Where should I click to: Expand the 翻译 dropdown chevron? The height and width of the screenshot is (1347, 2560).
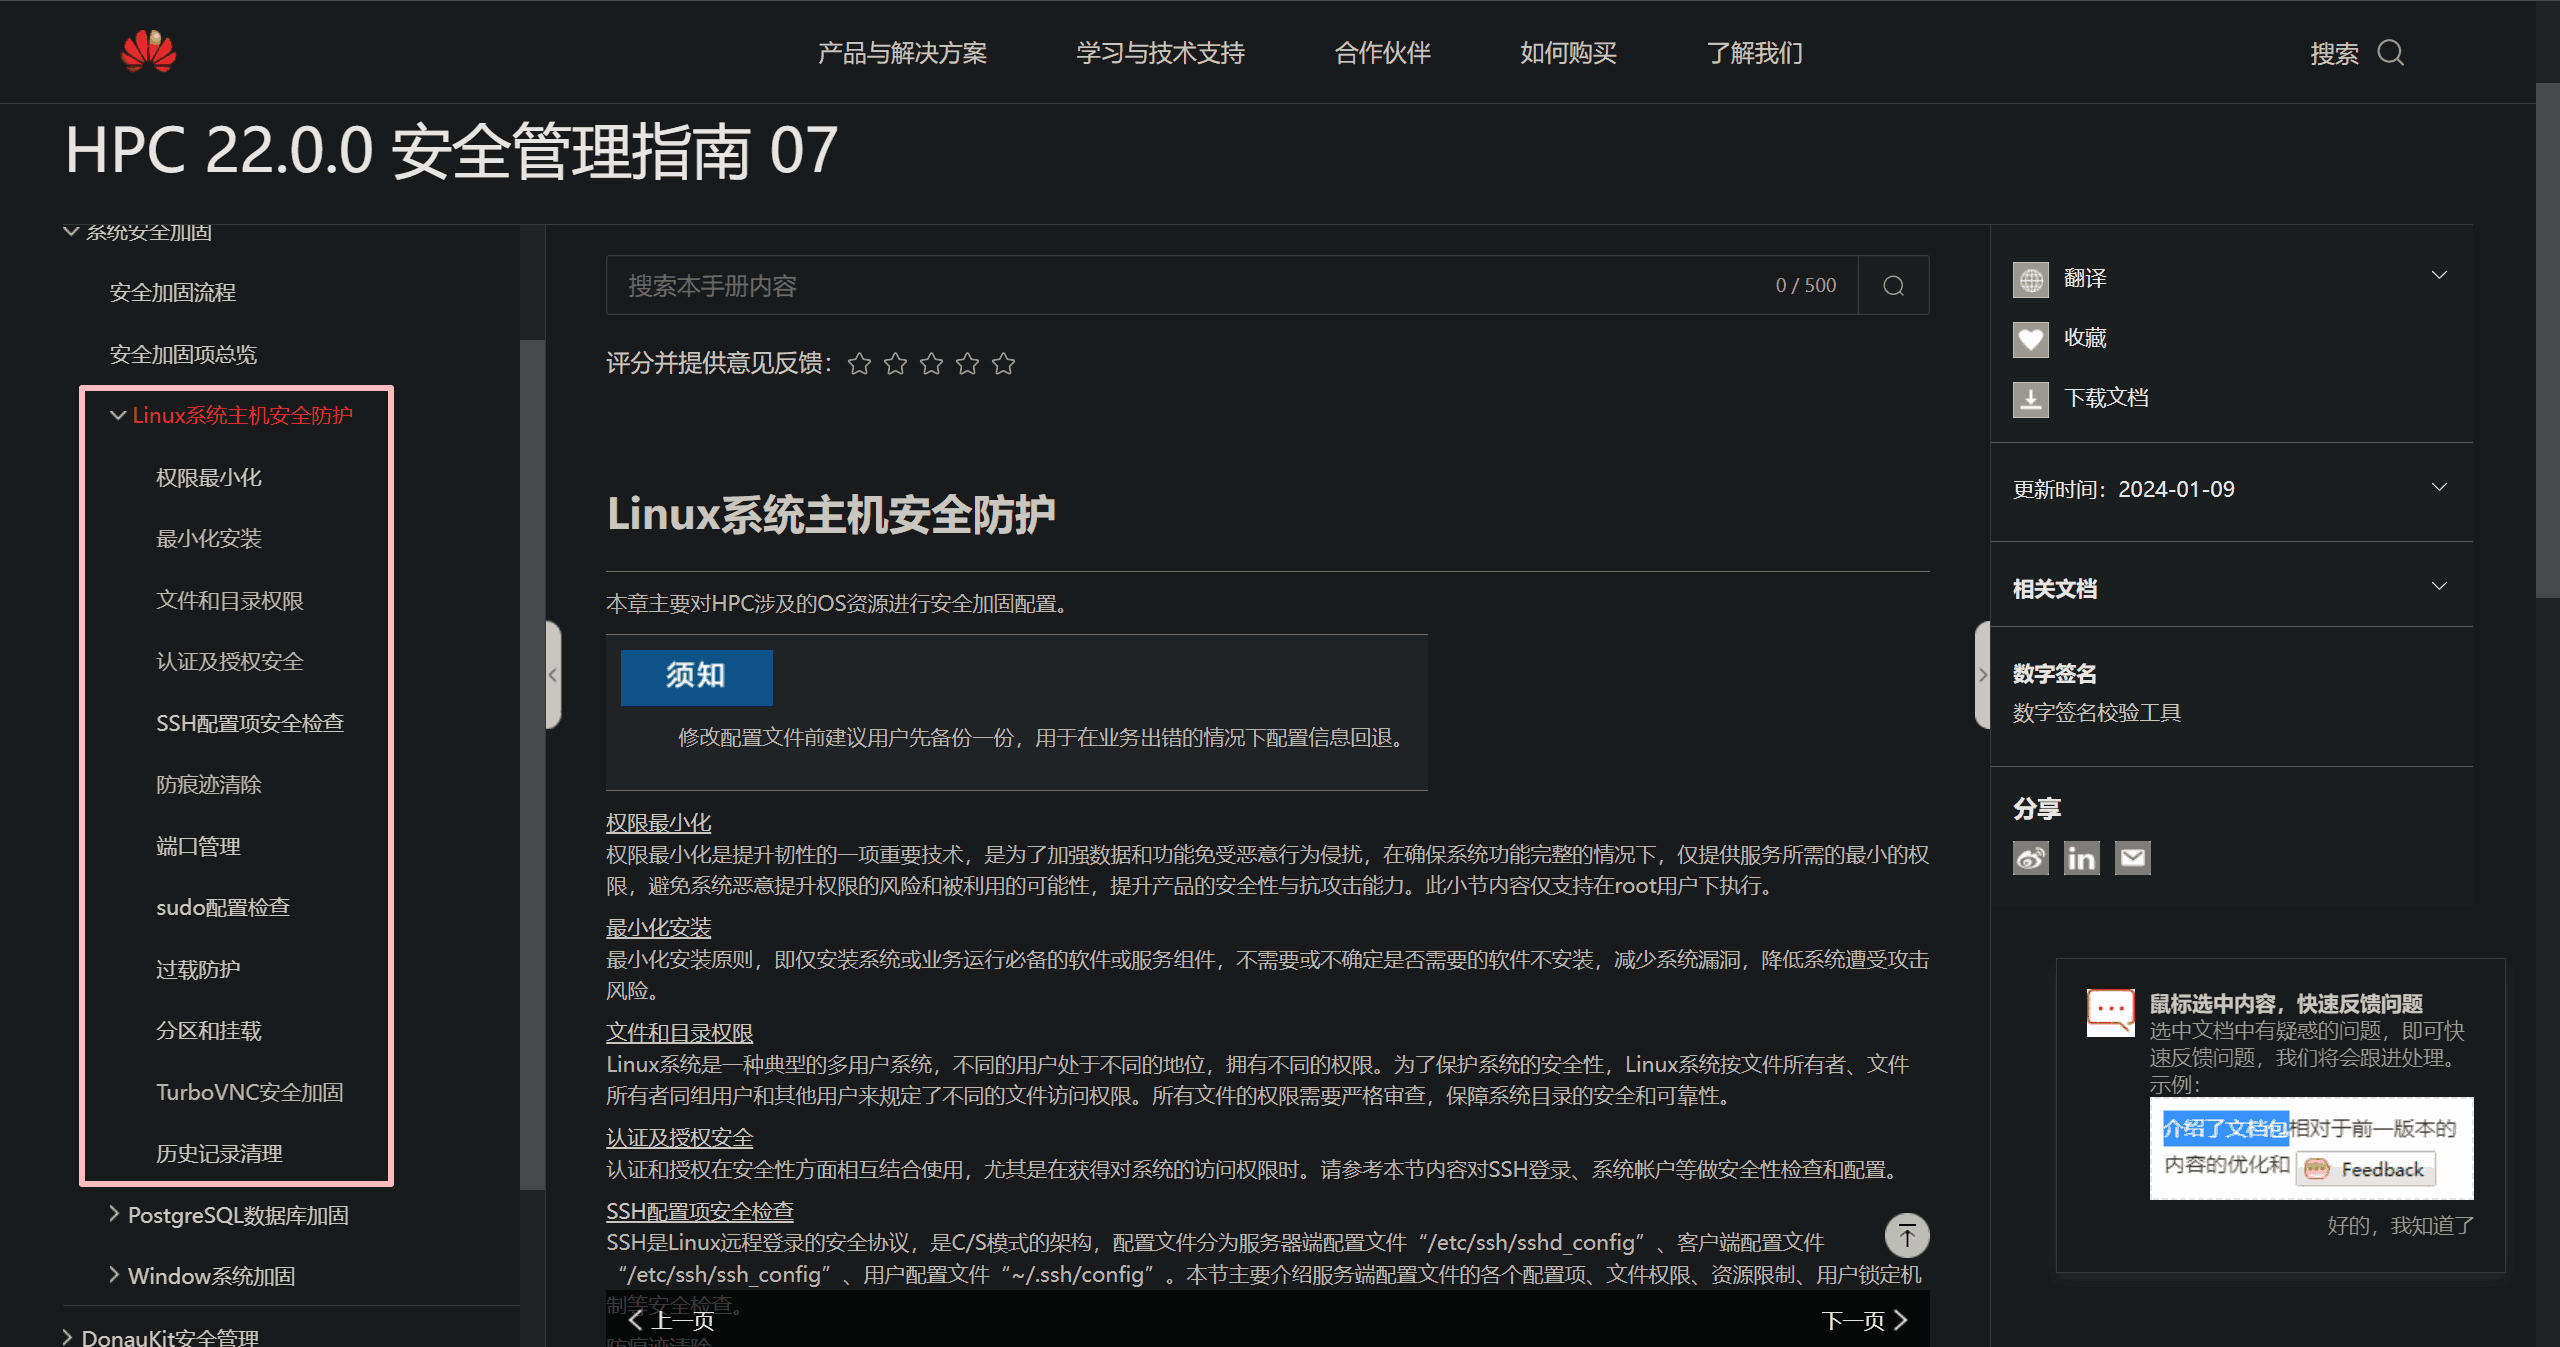[x=2439, y=275]
